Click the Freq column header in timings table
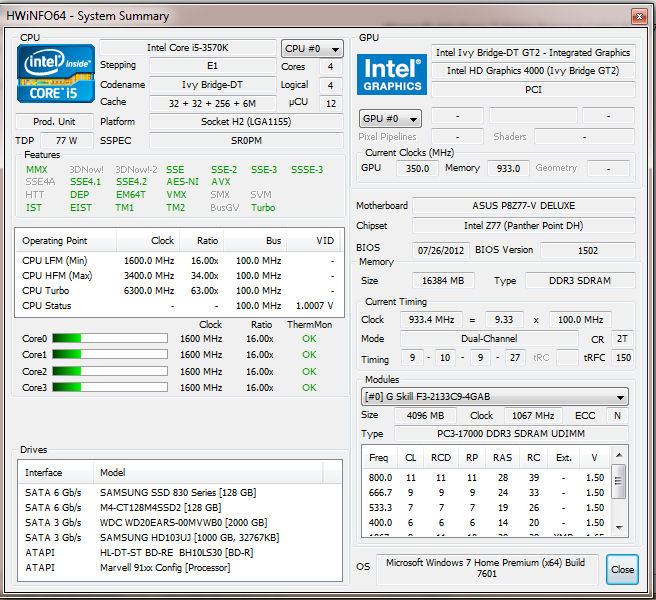Viewport: 656px width, 600px height. point(379,458)
